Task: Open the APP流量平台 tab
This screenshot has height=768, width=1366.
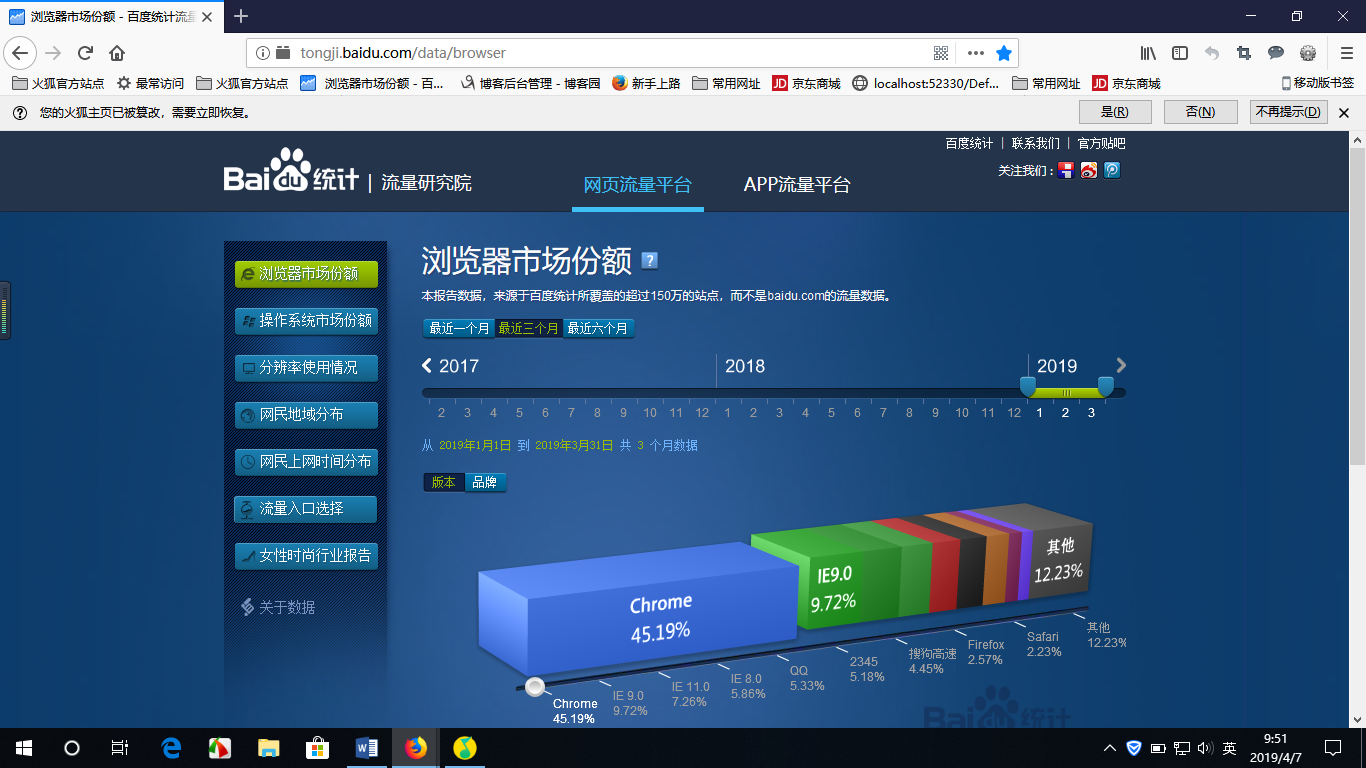Action: pos(797,184)
